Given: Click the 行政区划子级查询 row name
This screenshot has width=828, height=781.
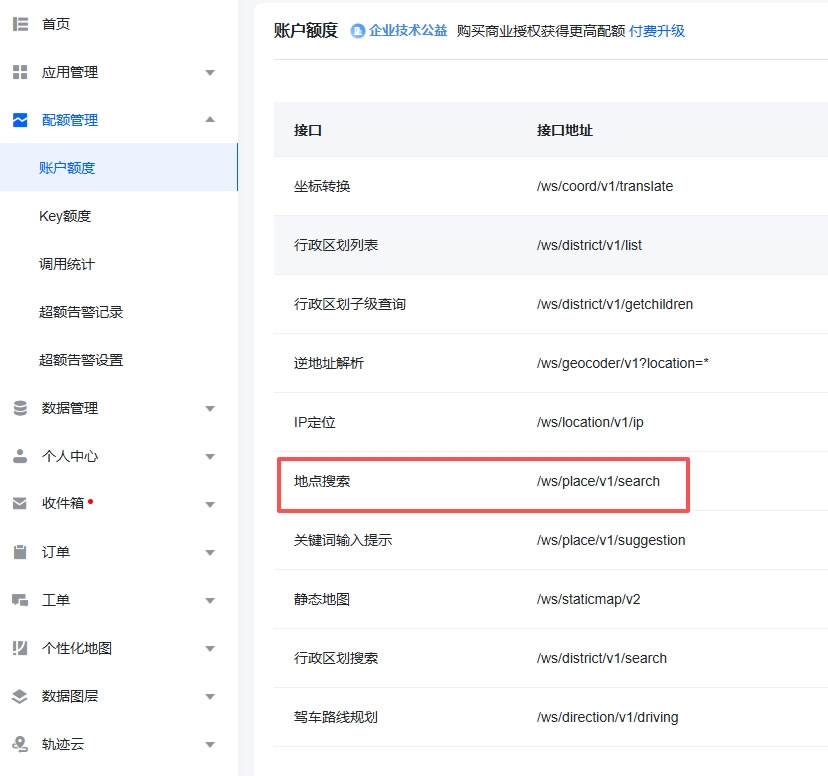Looking at the screenshot, I should [x=350, y=304].
